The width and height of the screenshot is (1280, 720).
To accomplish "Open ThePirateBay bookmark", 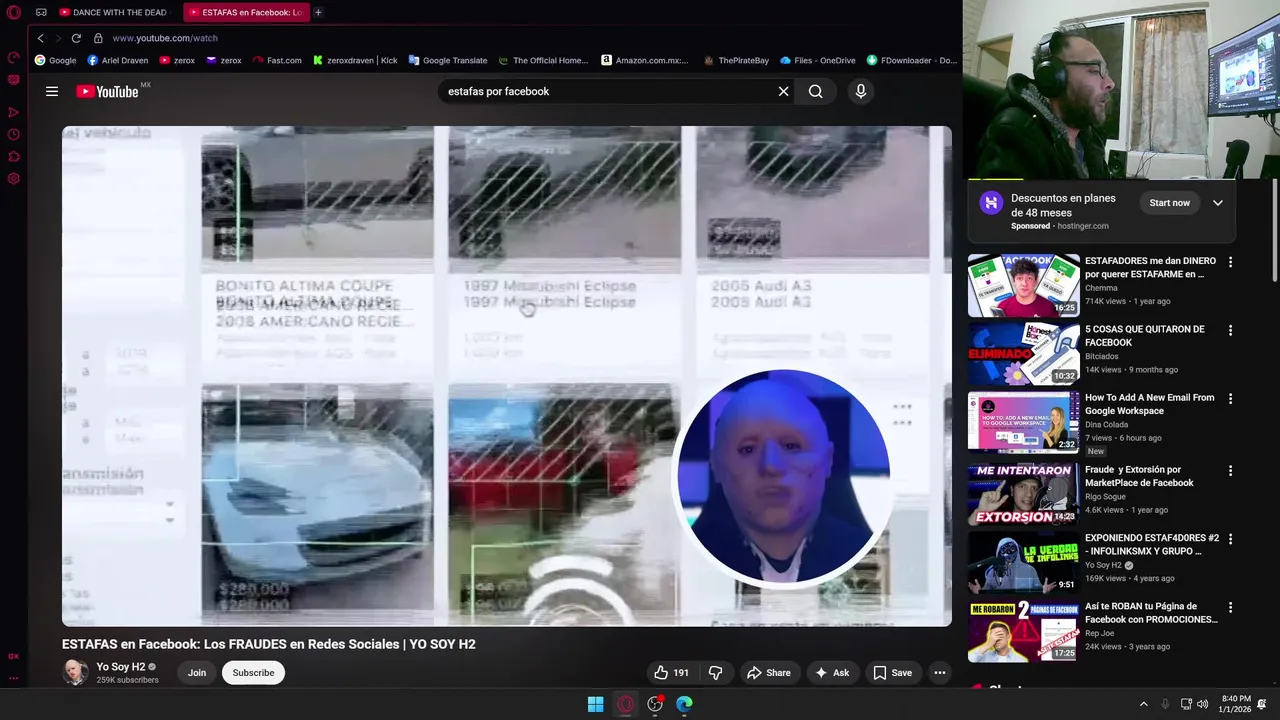I will pos(736,60).
